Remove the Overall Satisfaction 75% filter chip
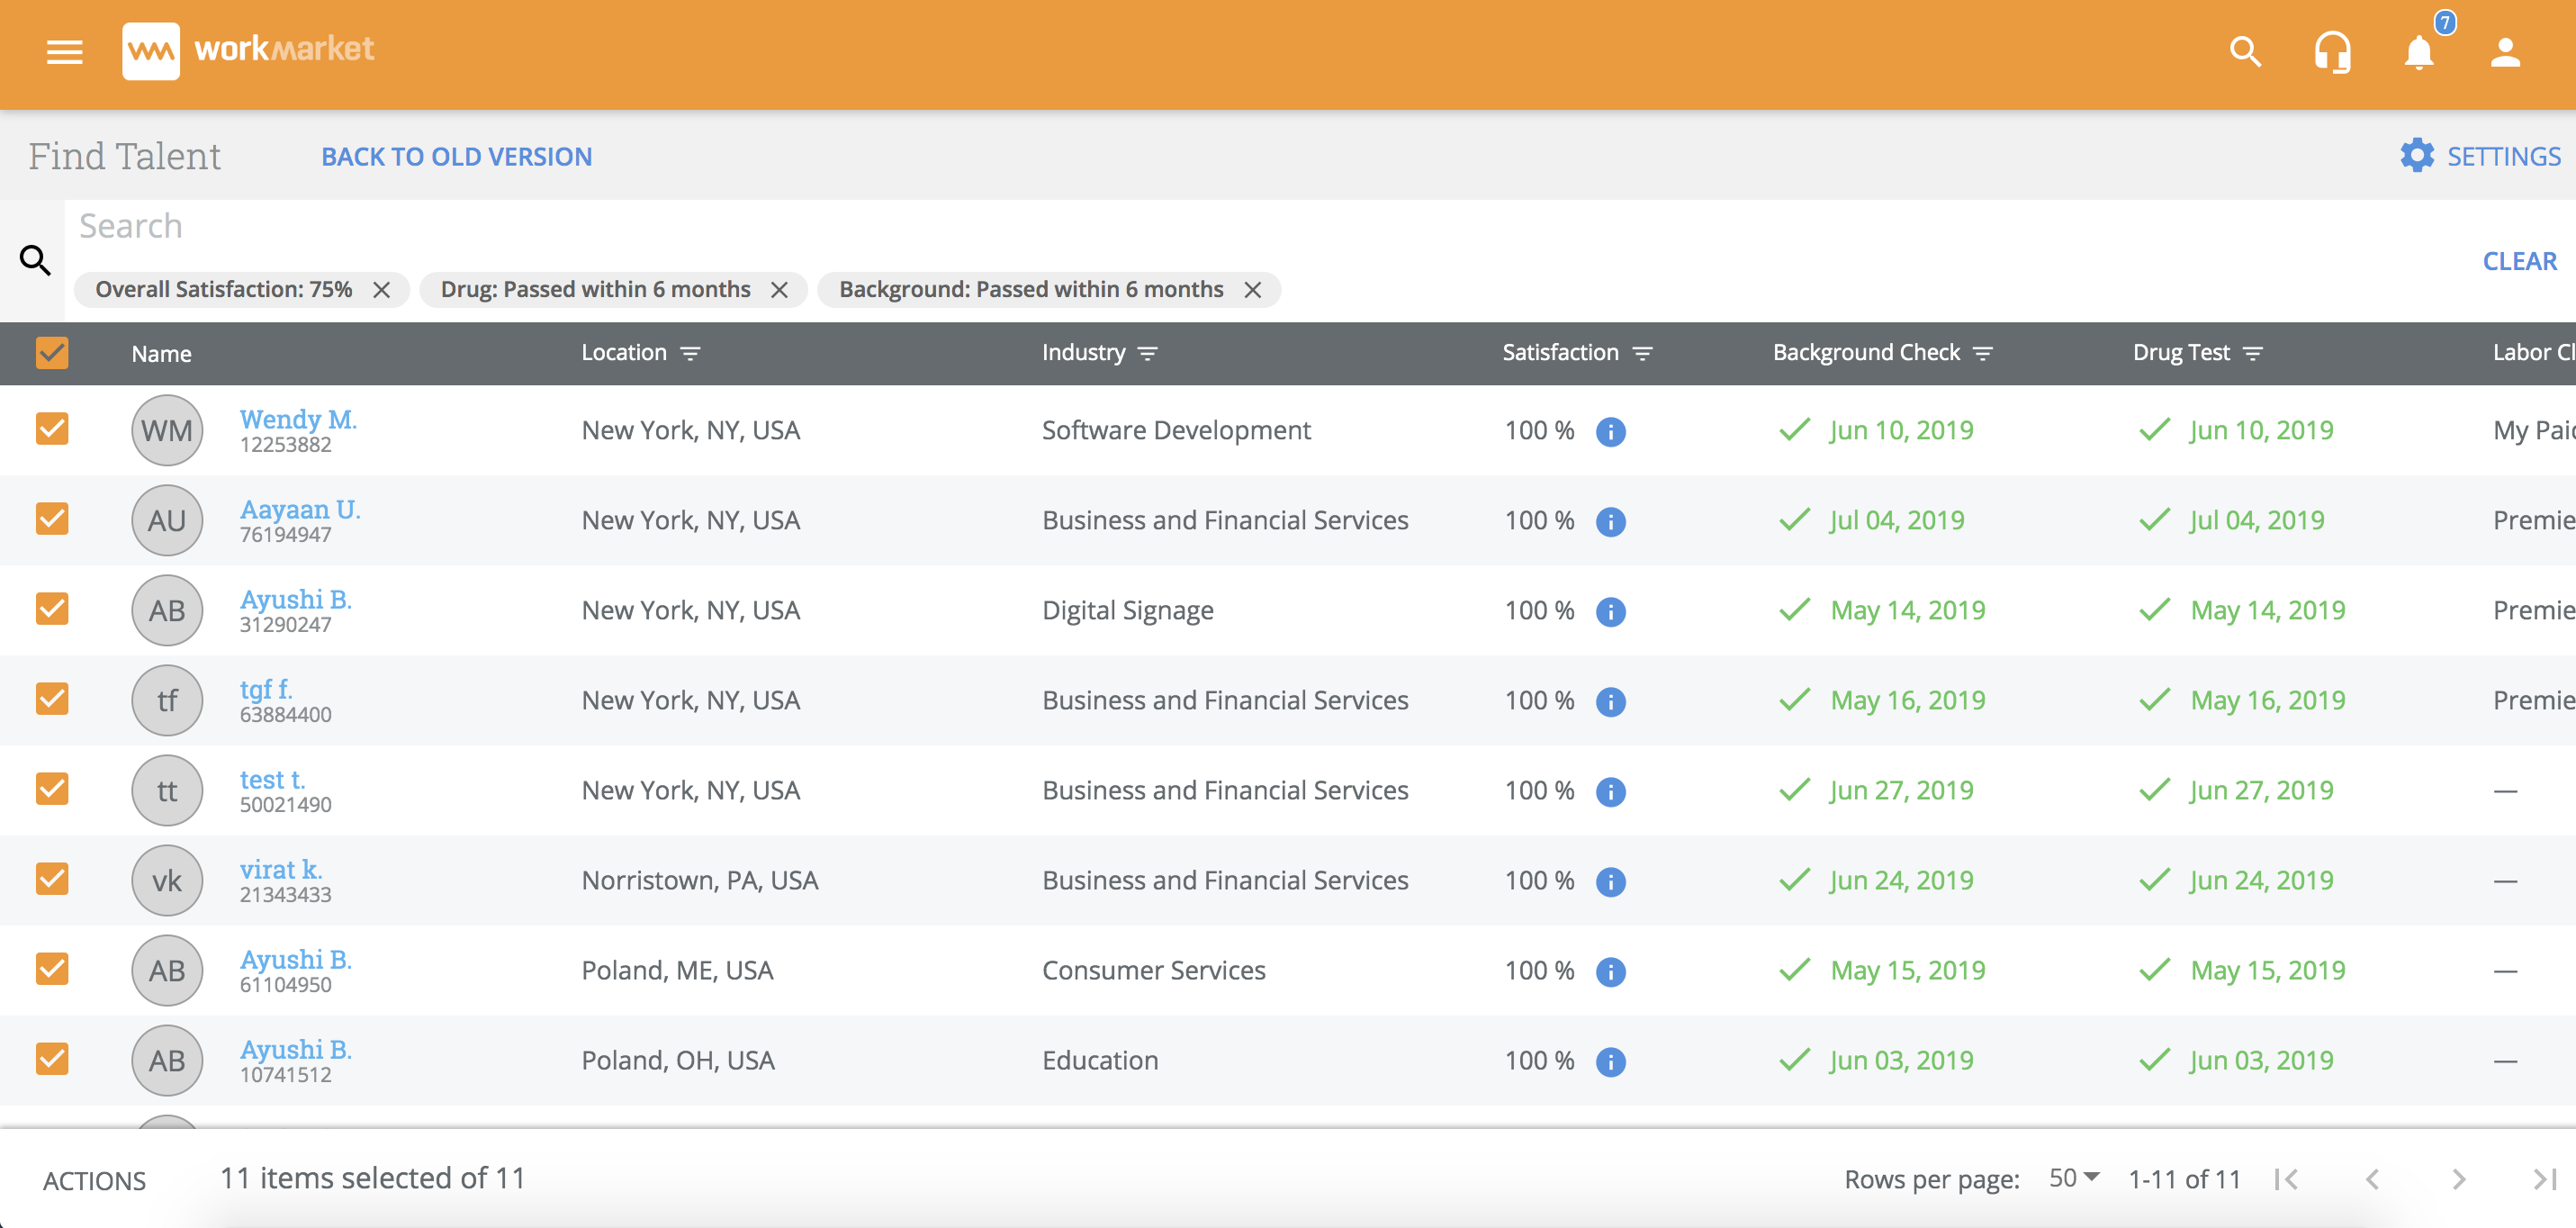 tap(381, 290)
